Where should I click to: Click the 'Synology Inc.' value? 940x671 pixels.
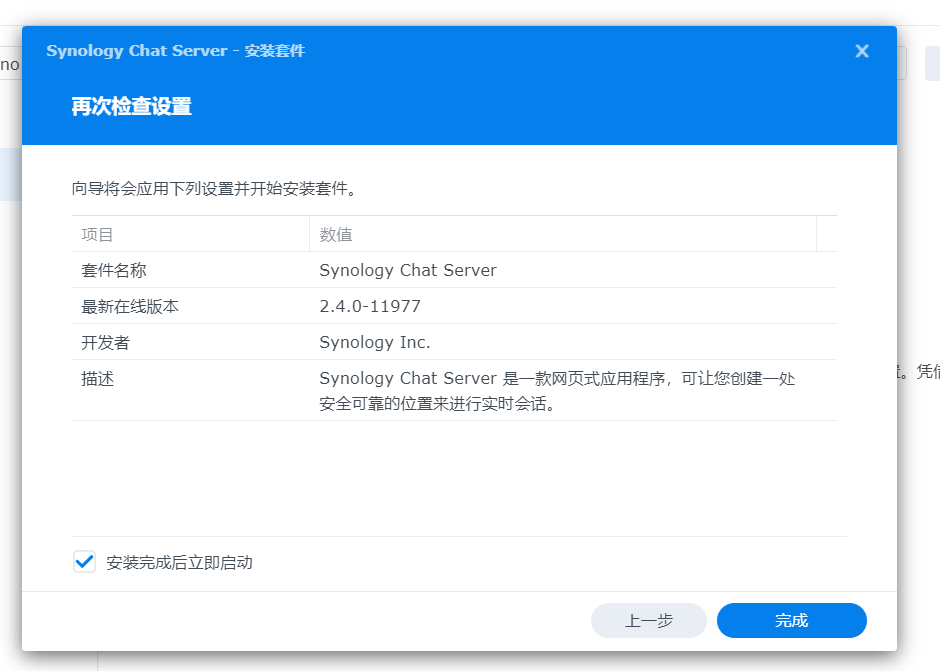click(375, 342)
